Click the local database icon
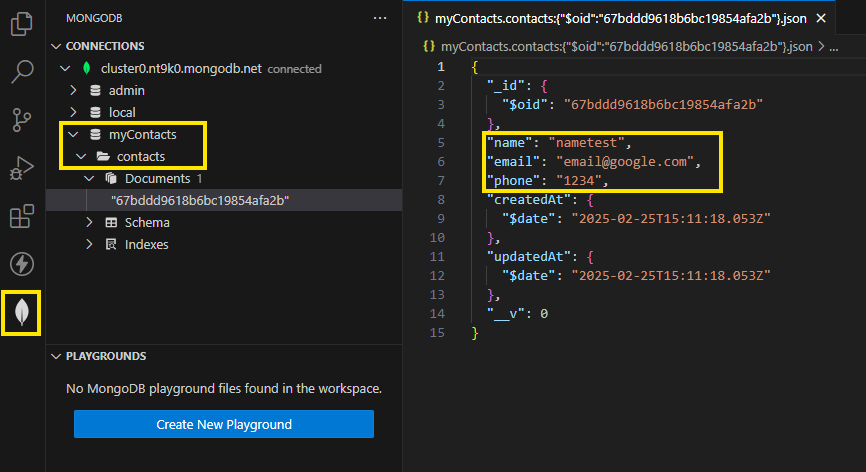 [x=96, y=113]
